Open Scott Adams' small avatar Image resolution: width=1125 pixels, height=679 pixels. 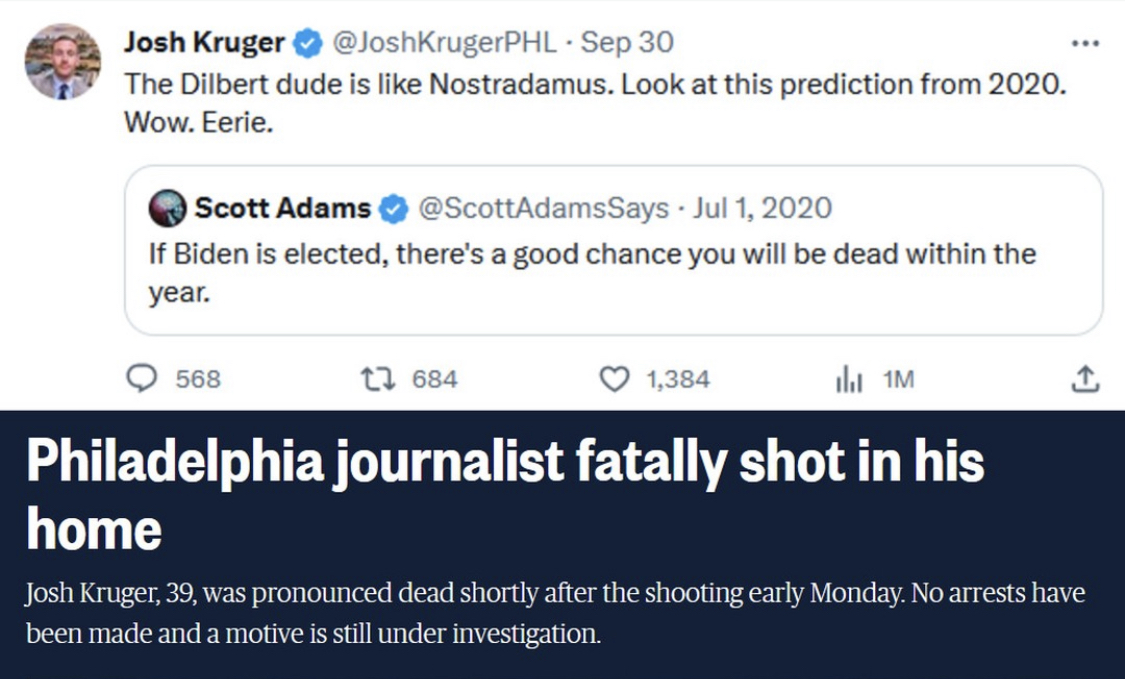coord(167,209)
